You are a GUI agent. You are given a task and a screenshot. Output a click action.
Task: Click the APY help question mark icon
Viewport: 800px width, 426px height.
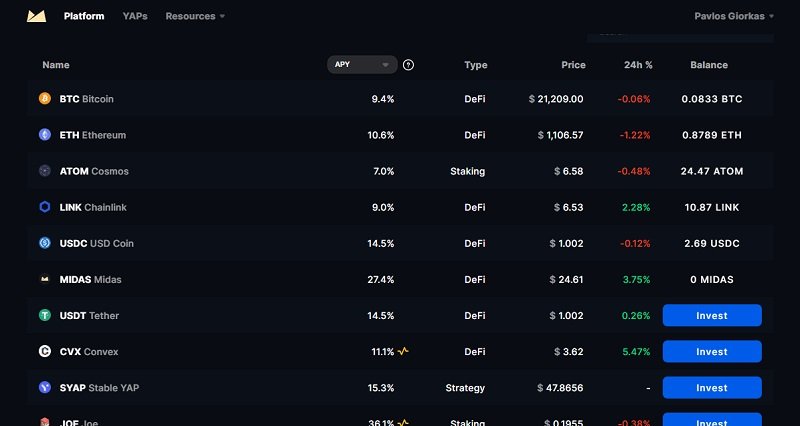coord(408,65)
